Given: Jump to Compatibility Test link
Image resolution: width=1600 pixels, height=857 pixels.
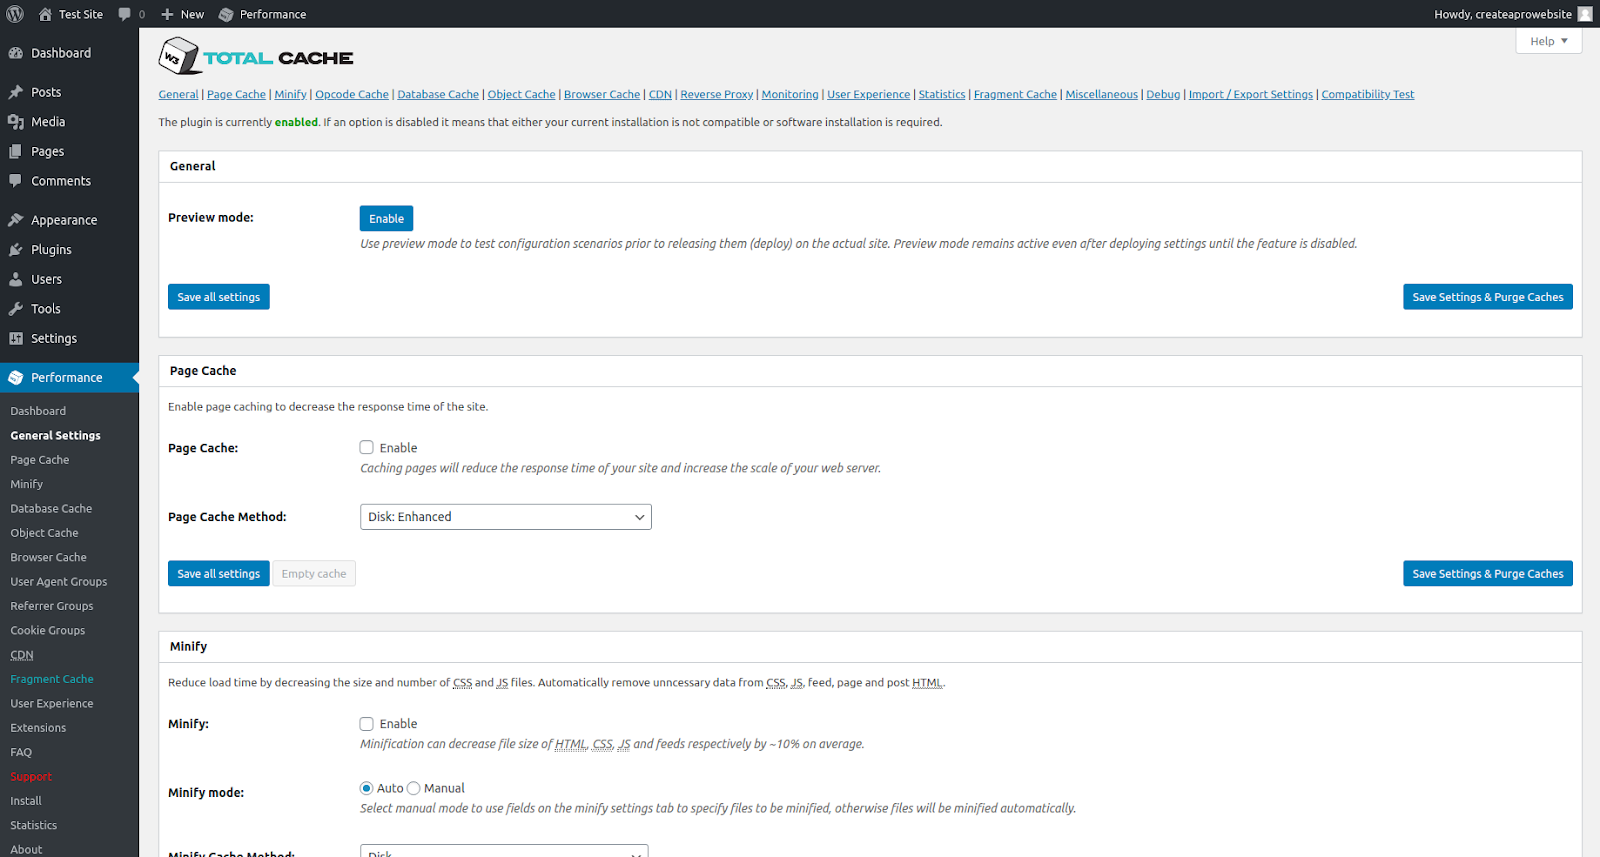Looking at the screenshot, I should click(1368, 95).
